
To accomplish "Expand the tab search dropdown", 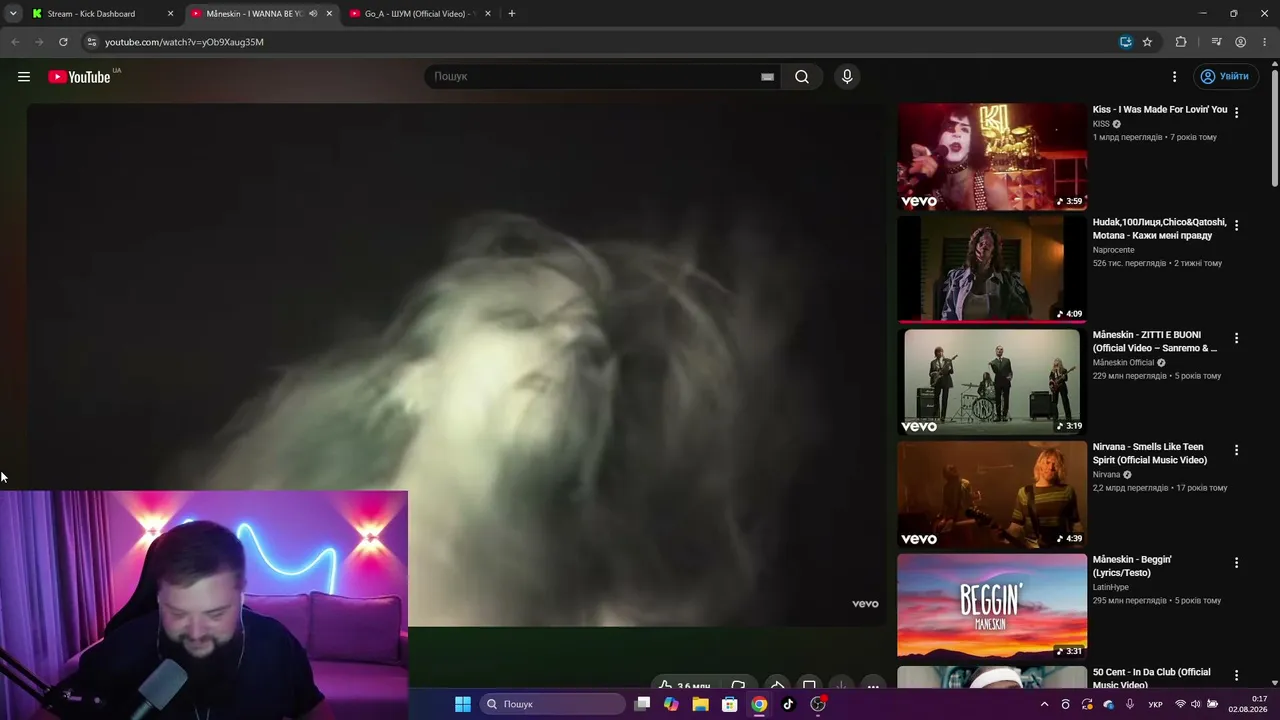I will point(13,14).
